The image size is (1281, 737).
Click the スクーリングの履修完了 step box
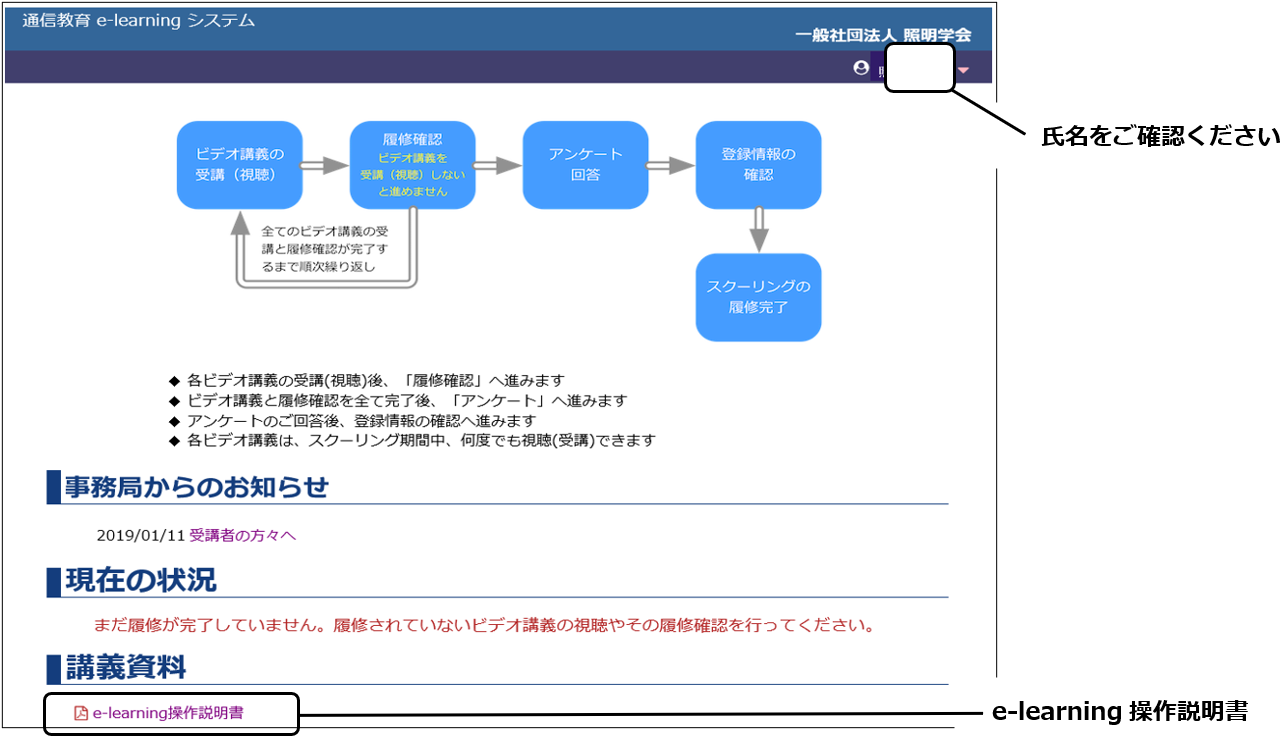pyautogui.click(x=759, y=297)
